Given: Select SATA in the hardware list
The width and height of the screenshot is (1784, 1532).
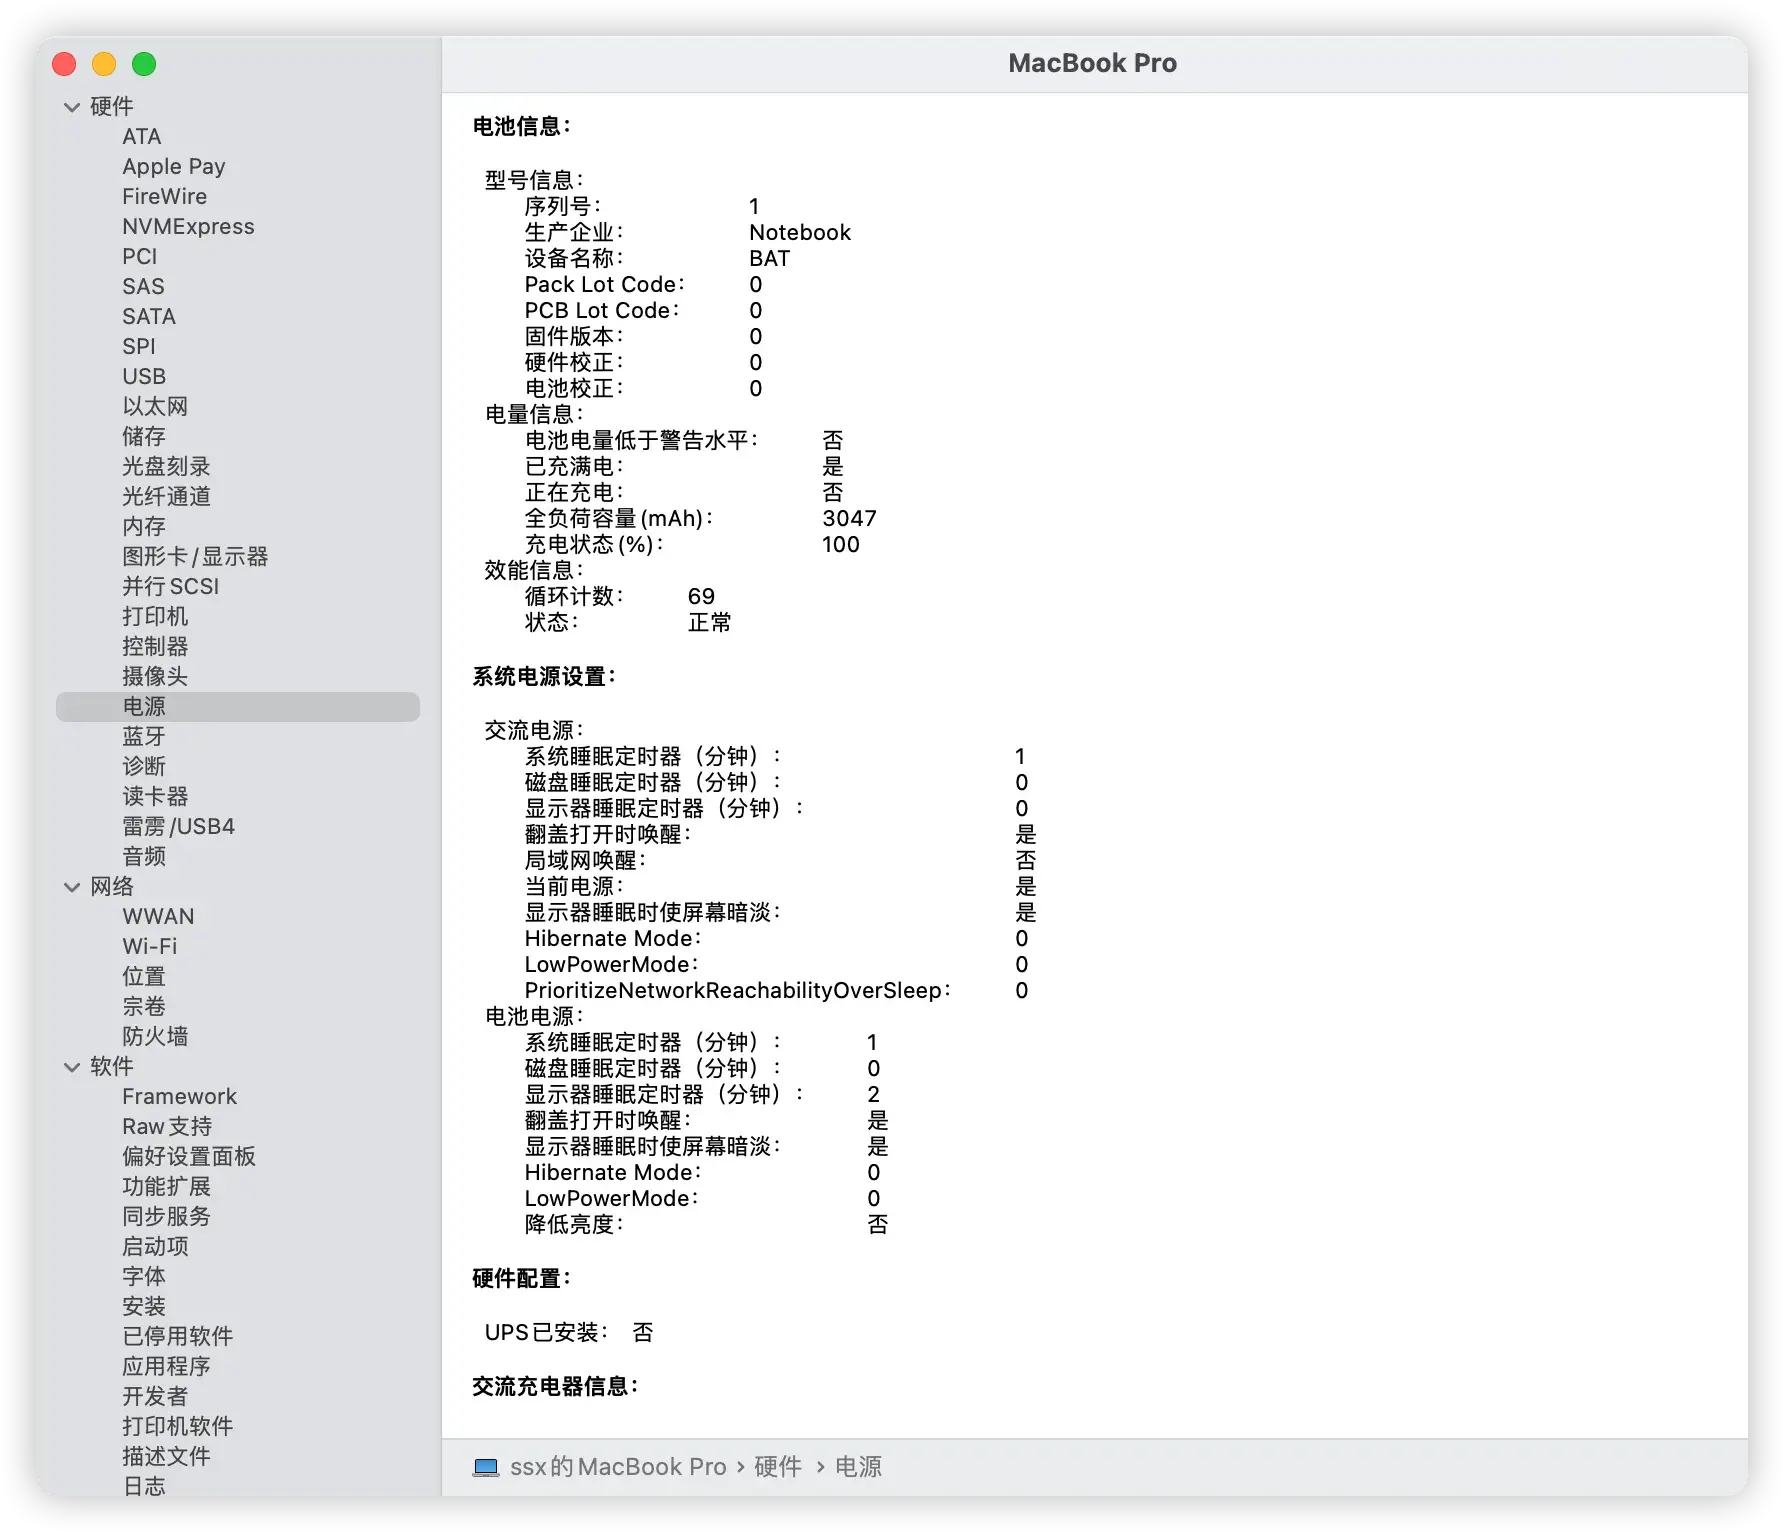Looking at the screenshot, I should tap(149, 317).
